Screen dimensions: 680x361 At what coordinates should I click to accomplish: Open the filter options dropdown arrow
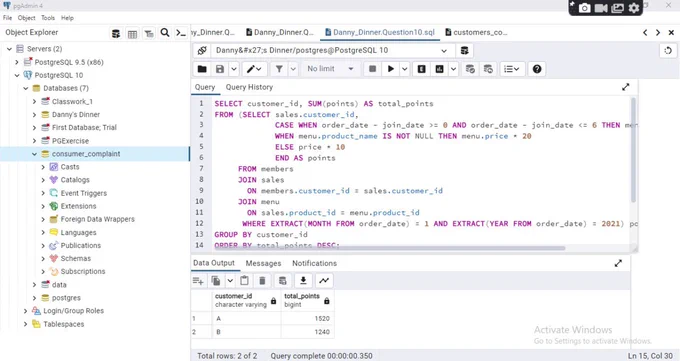coord(293,69)
